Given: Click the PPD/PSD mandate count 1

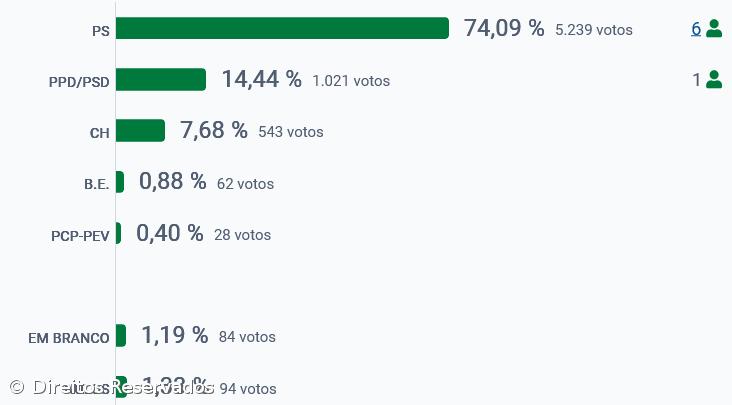Looking at the screenshot, I should [x=697, y=80].
